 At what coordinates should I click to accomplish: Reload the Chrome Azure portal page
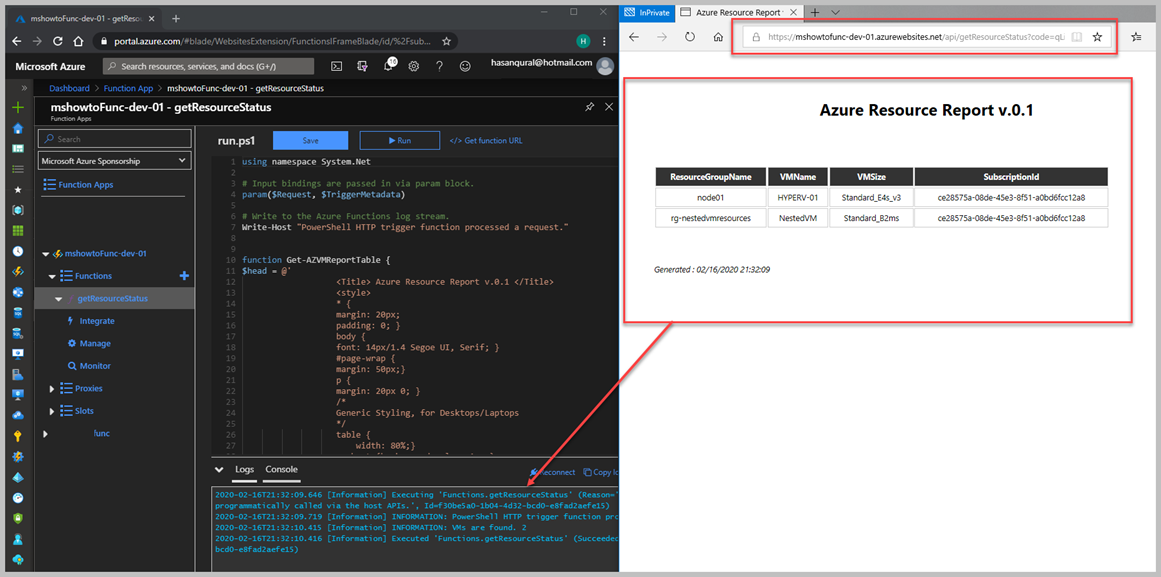coord(58,41)
